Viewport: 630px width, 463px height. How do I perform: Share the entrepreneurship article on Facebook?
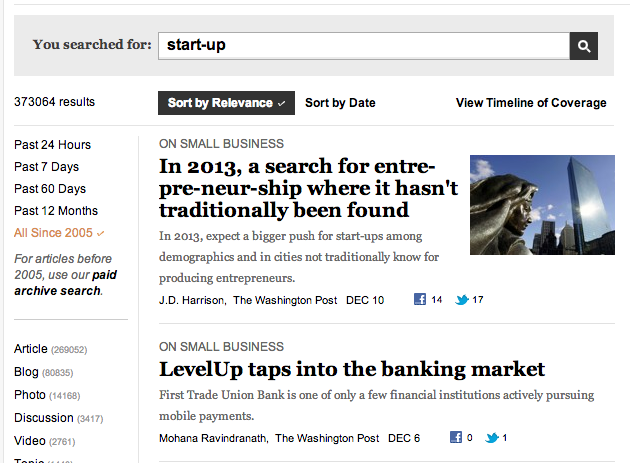(420, 299)
